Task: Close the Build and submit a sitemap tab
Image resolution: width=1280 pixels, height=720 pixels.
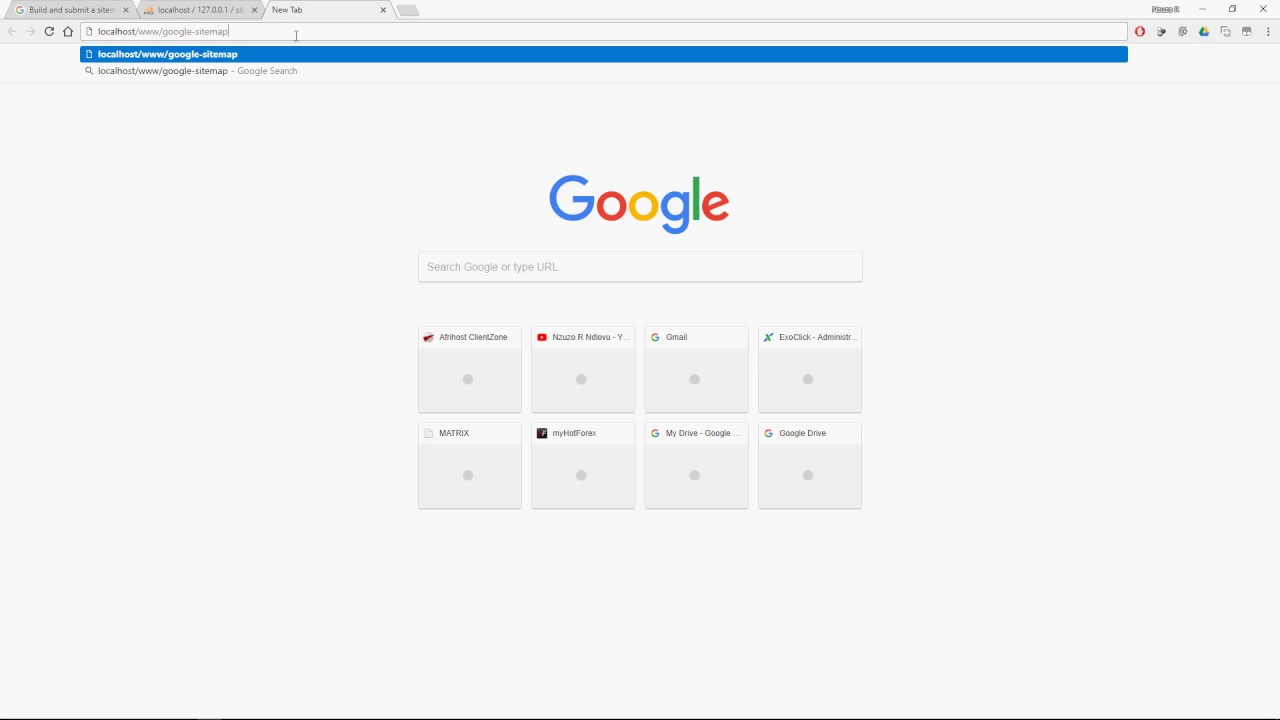Action: tap(126, 10)
